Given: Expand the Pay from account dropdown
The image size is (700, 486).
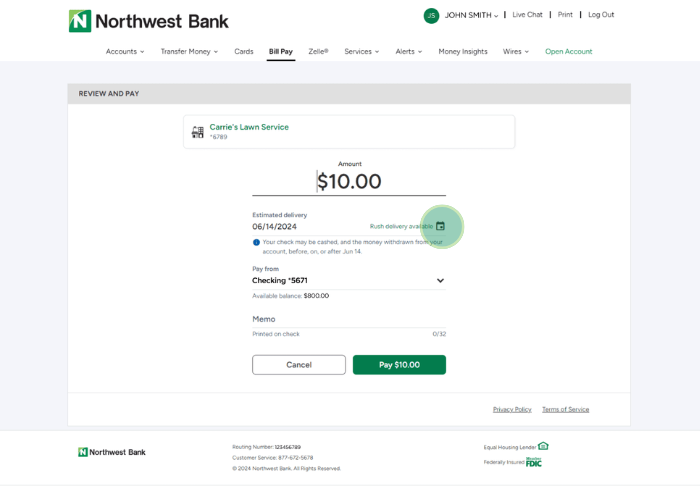Looking at the screenshot, I should [440, 281].
